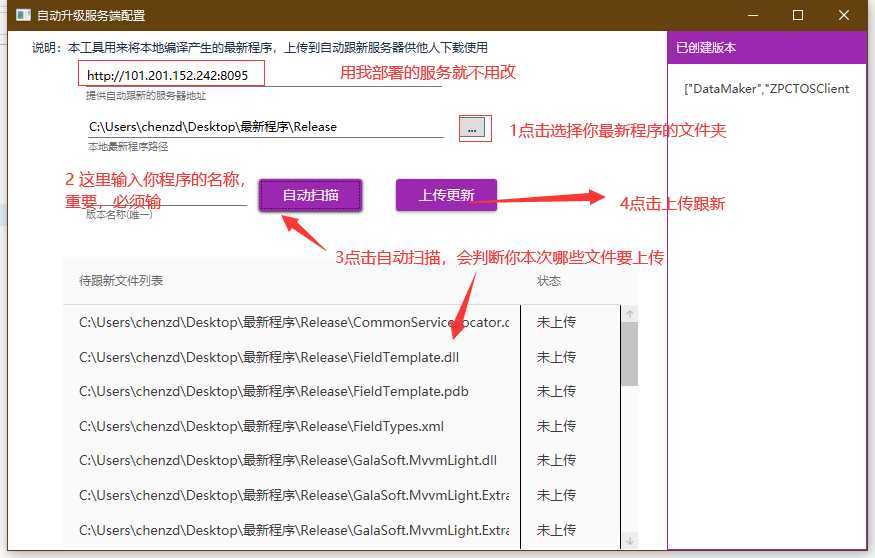Image resolution: width=875 pixels, height=558 pixels.
Task: Click the 自动扫描 button
Action: tap(311, 195)
